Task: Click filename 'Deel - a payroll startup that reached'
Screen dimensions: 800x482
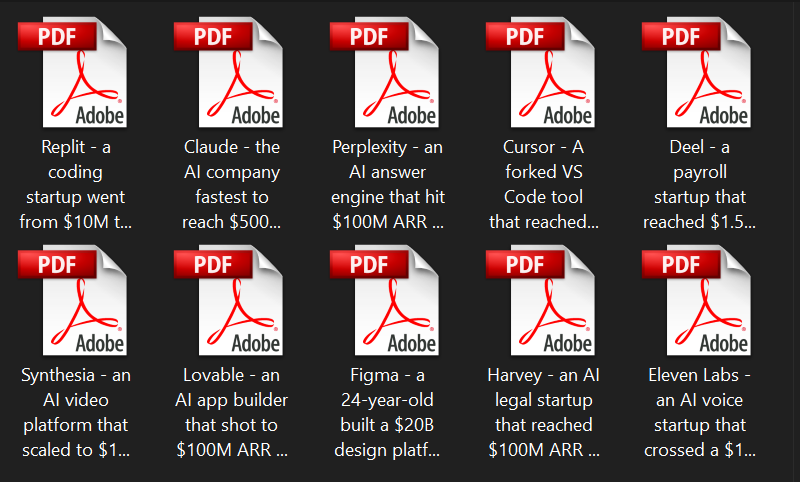Action: (x=699, y=185)
